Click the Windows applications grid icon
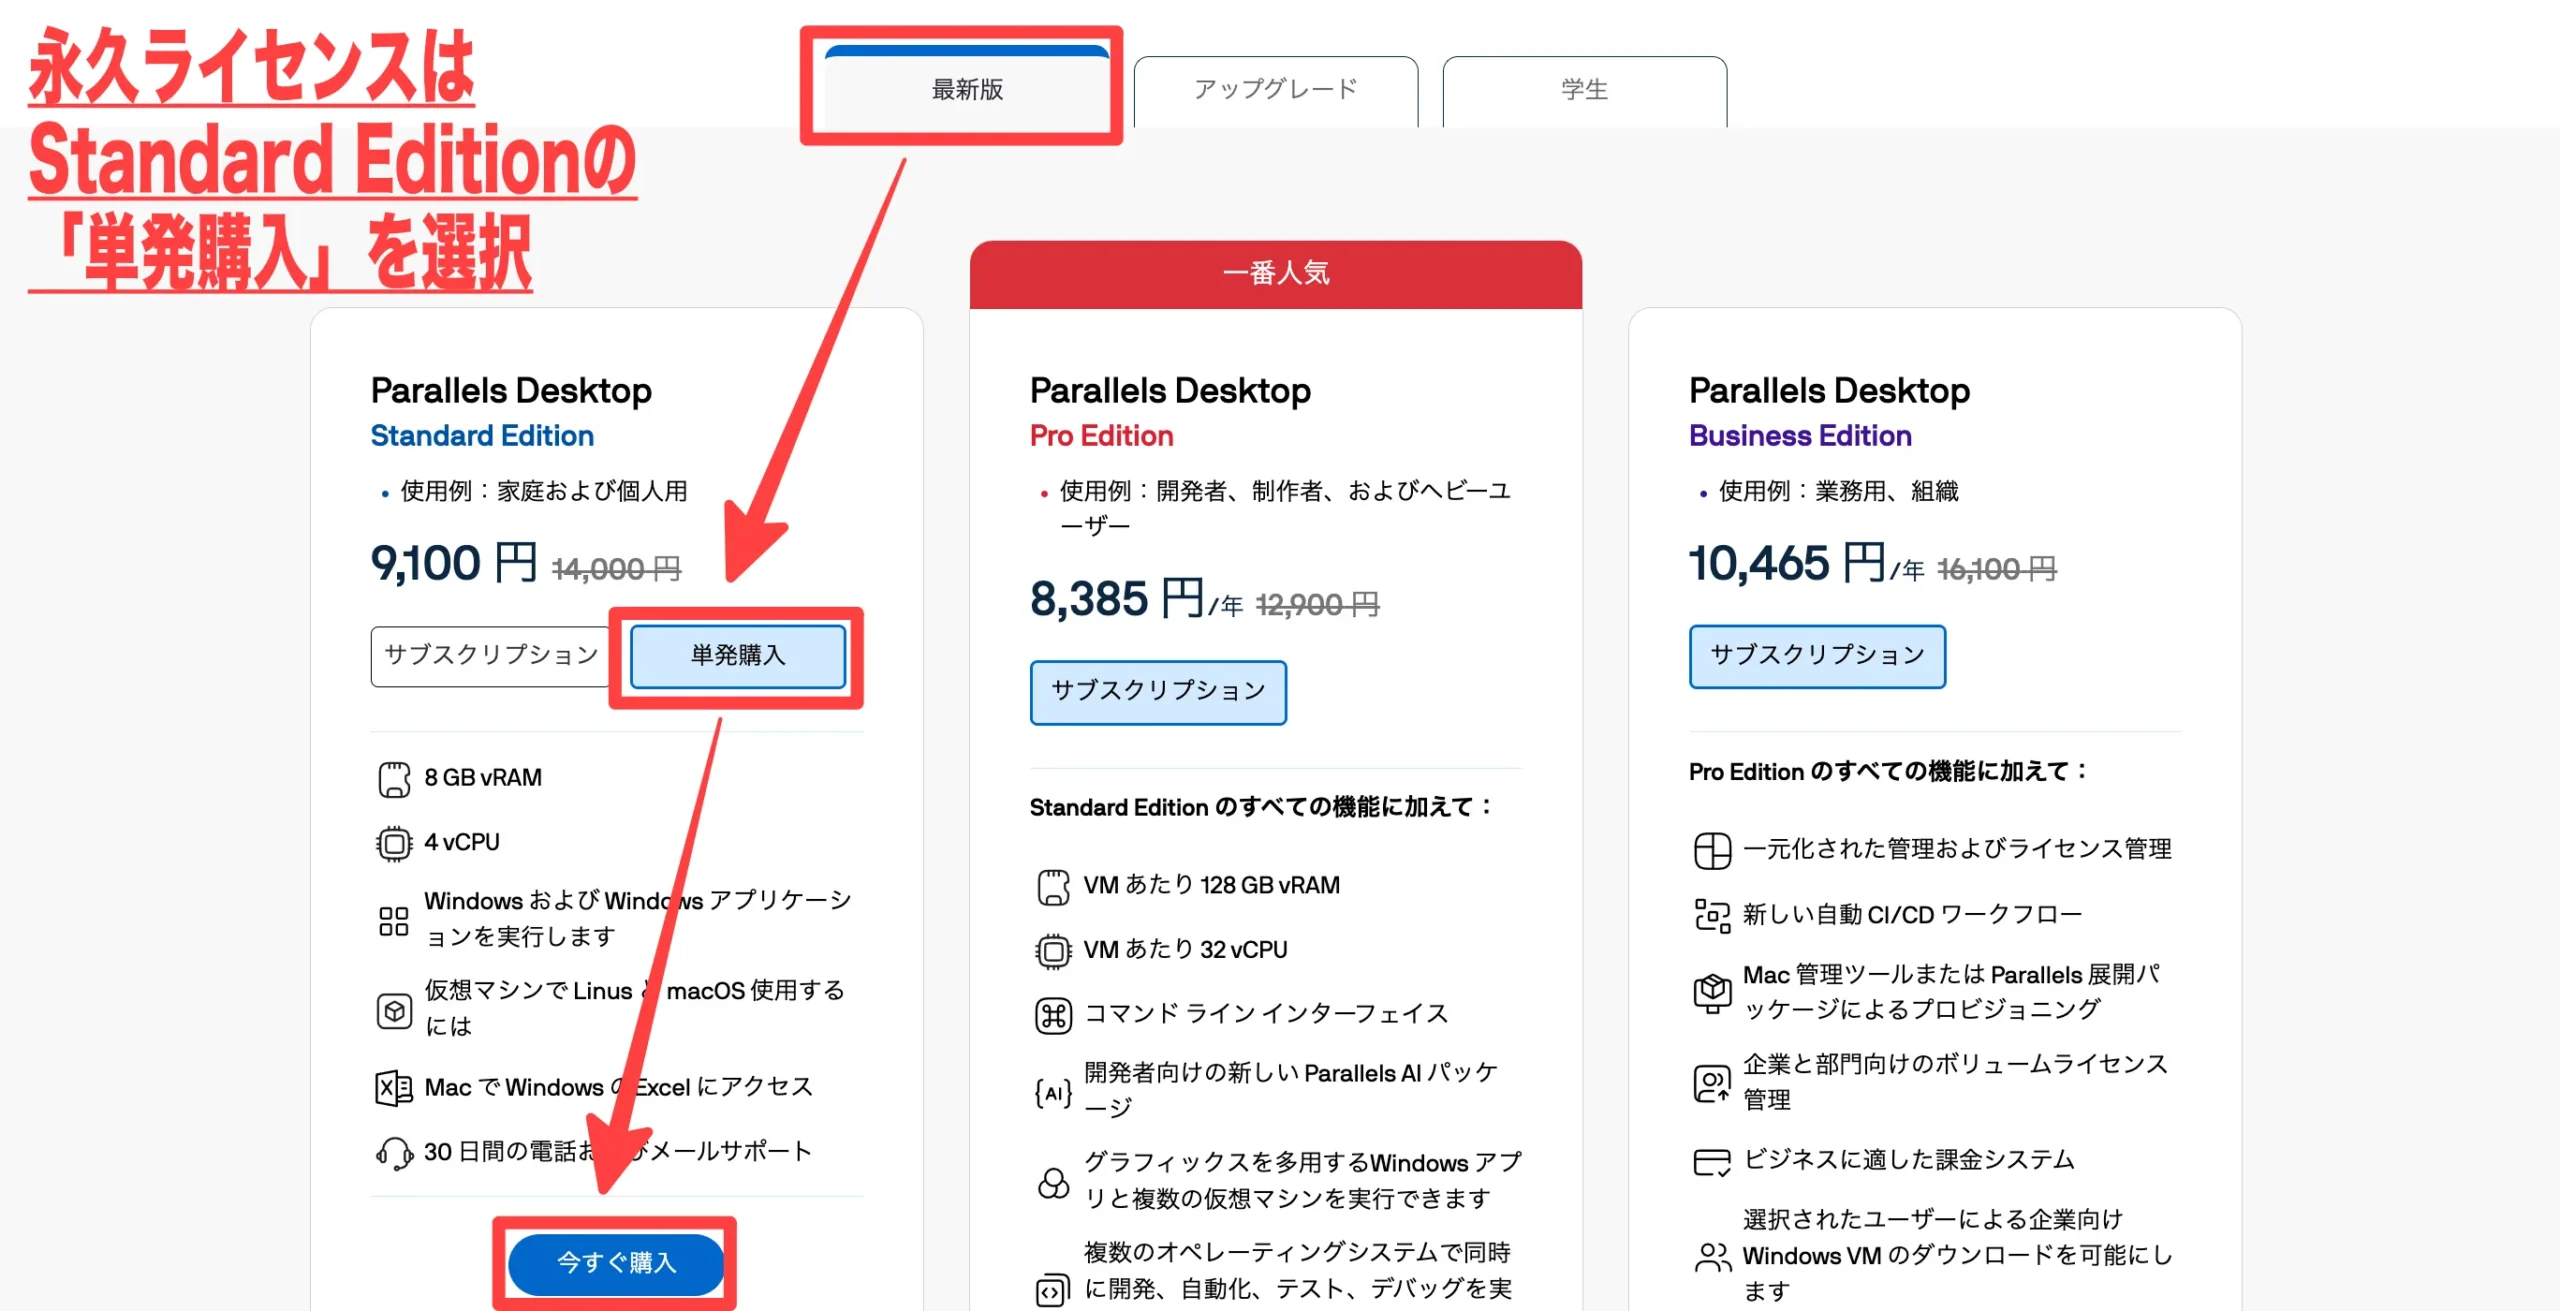 [394, 920]
